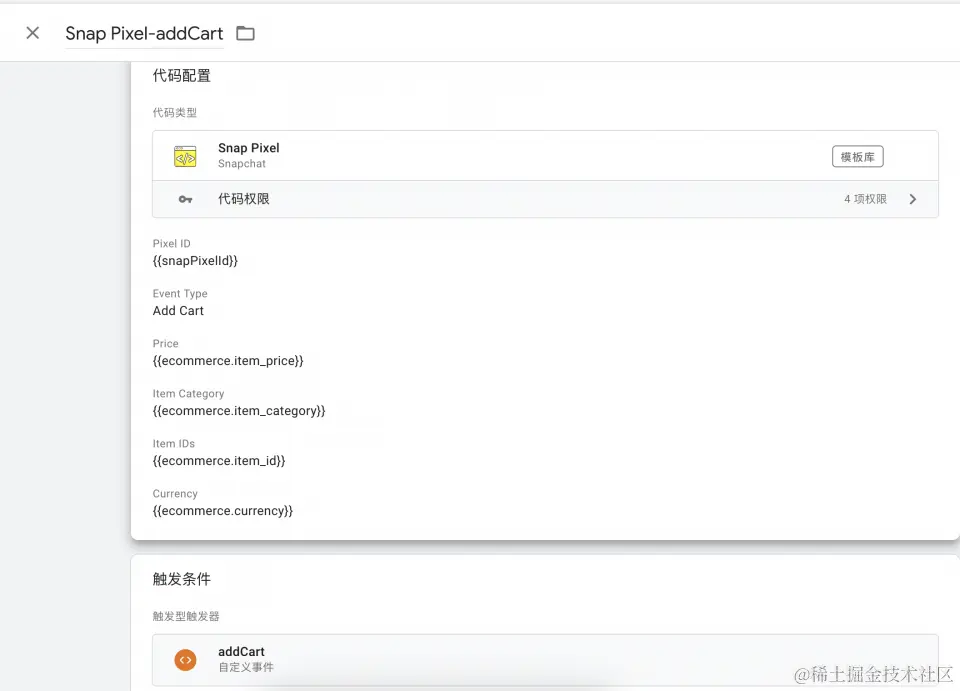
Task: Click the {{ecommerce.item_price}} value
Action: click(x=228, y=361)
